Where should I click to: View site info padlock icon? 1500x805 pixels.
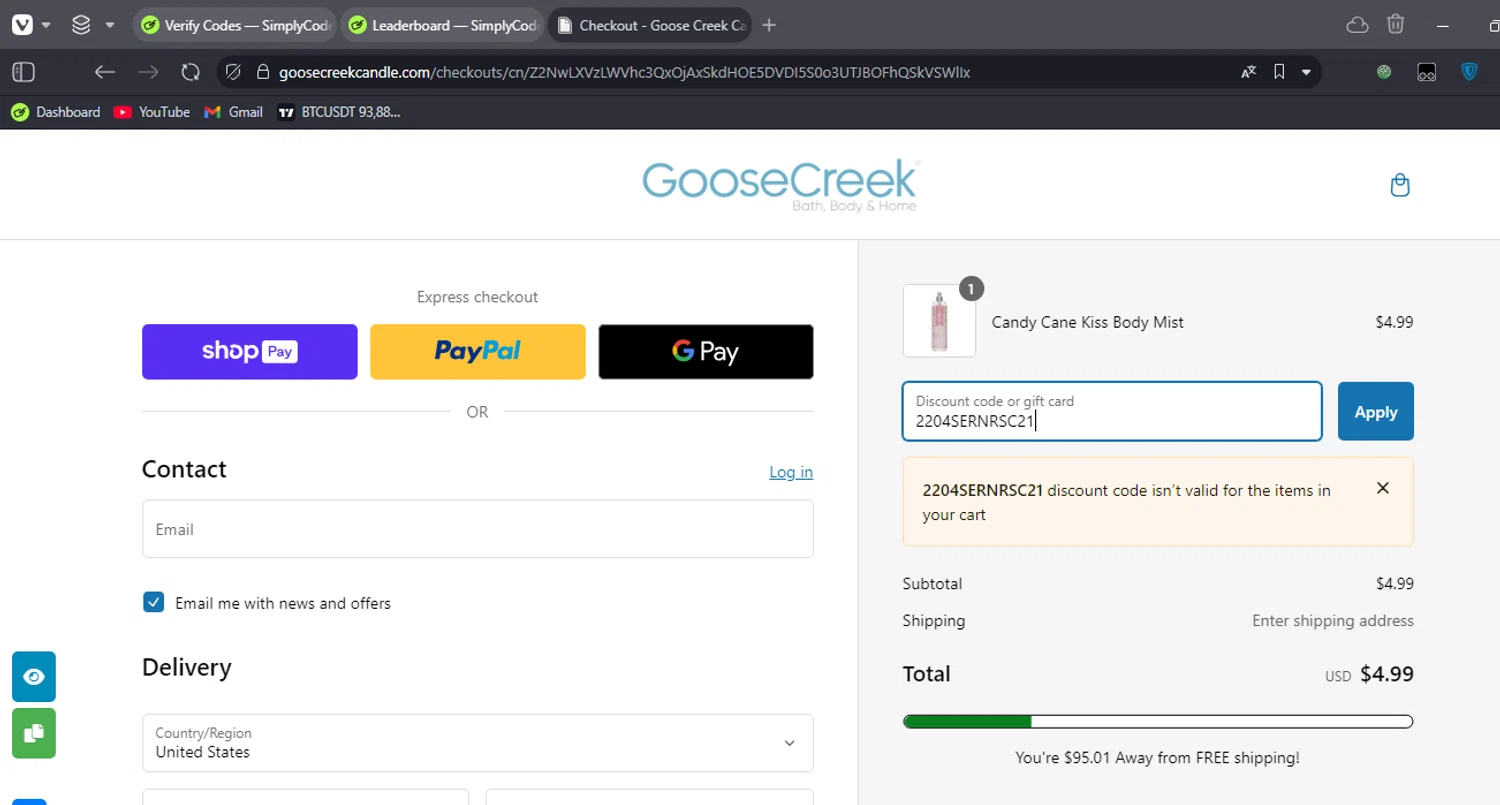(x=263, y=72)
